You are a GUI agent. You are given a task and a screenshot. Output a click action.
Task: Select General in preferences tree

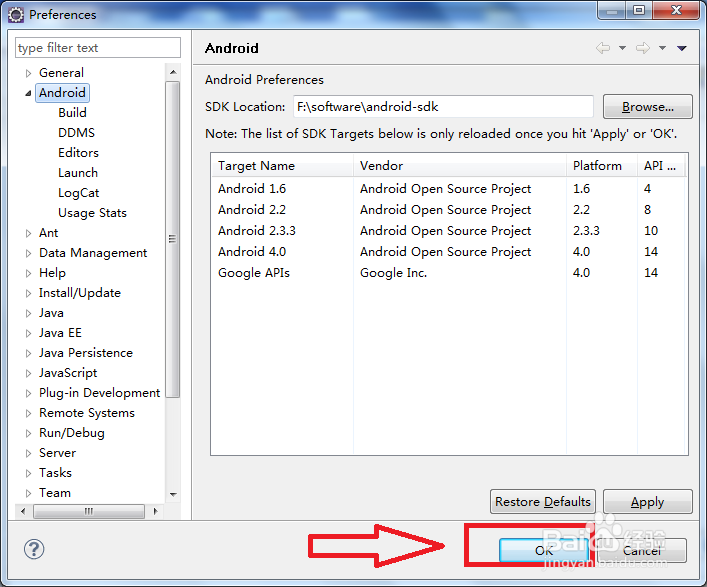click(x=61, y=73)
